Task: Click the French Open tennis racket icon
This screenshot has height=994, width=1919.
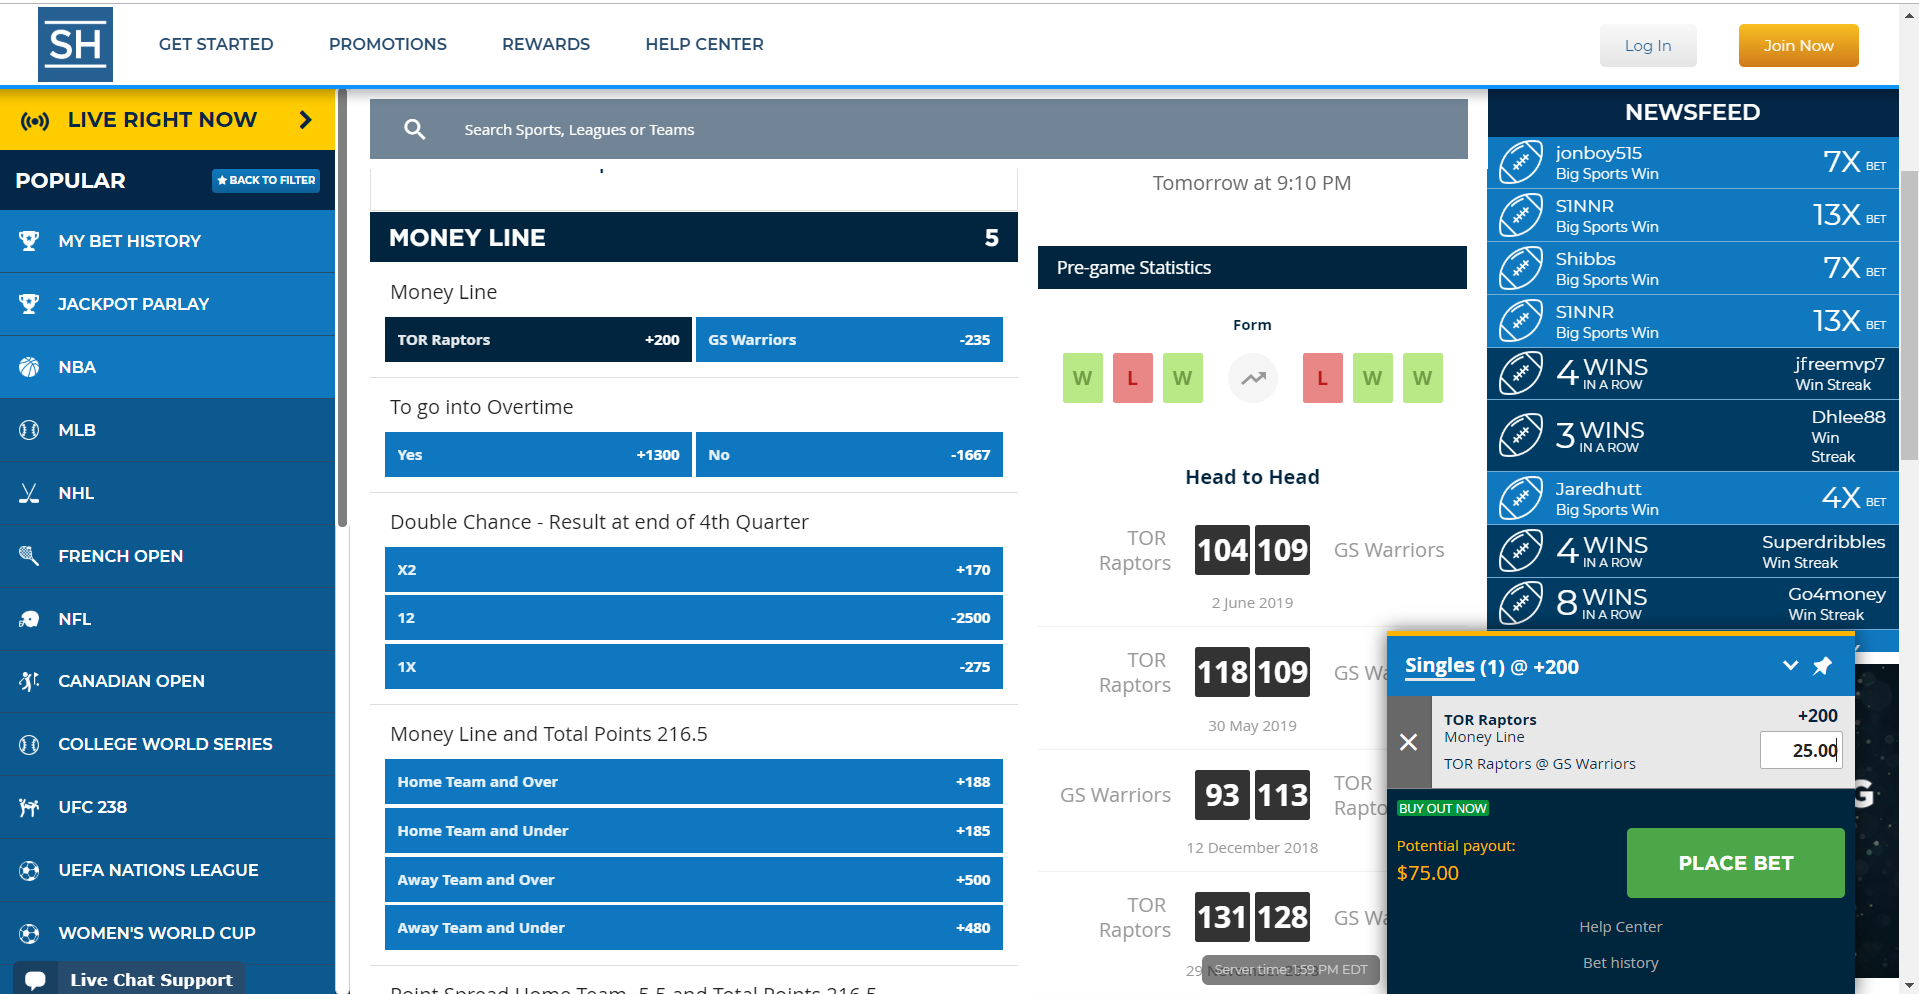Action: click(29, 556)
